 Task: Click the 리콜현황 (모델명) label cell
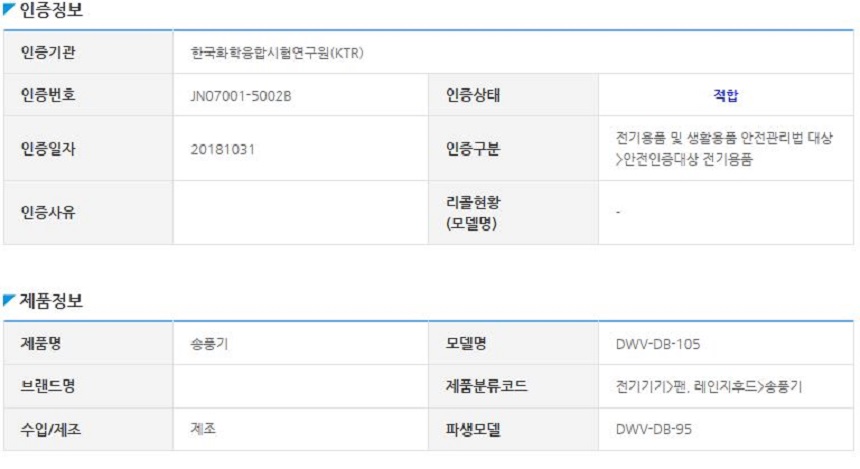[513, 212]
